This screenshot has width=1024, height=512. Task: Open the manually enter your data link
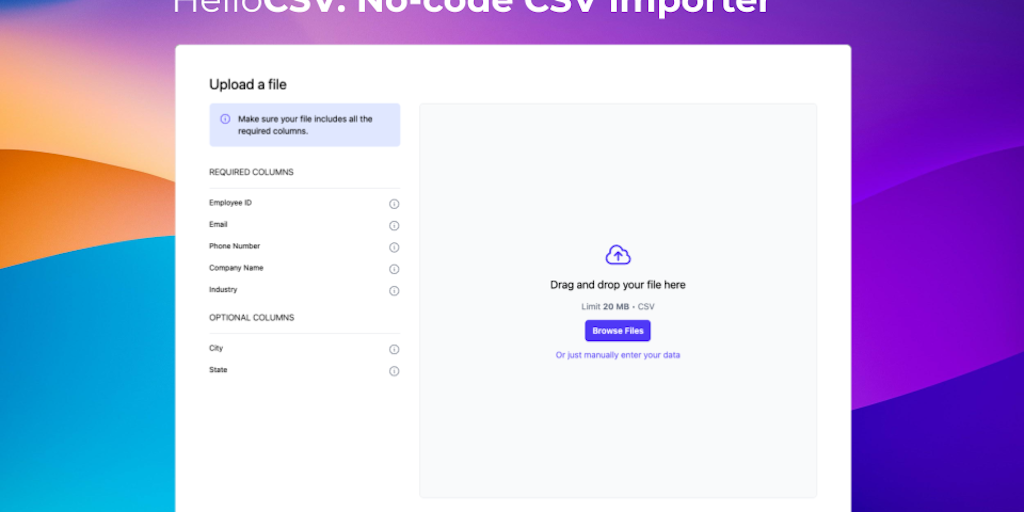click(x=618, y=355)
